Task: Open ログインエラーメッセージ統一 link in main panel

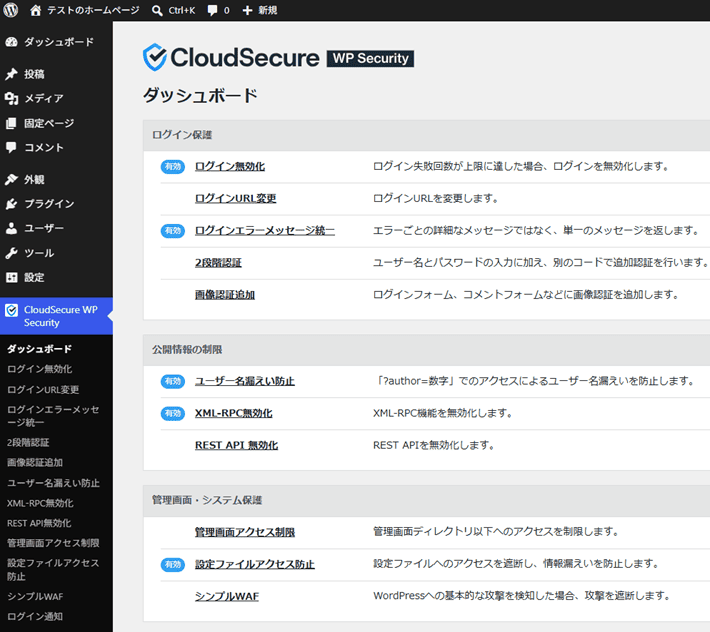Action: click(x=264, y=231)
